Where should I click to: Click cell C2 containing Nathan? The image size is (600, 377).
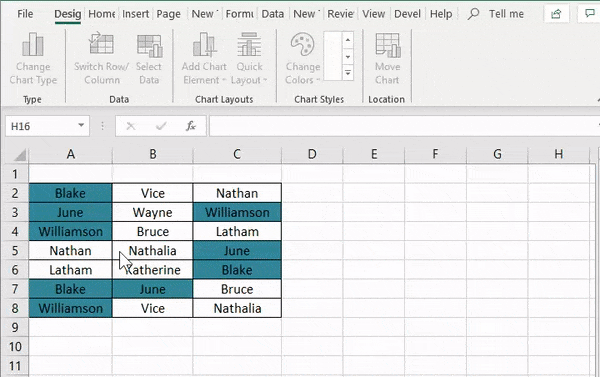[x=237, y=193]
